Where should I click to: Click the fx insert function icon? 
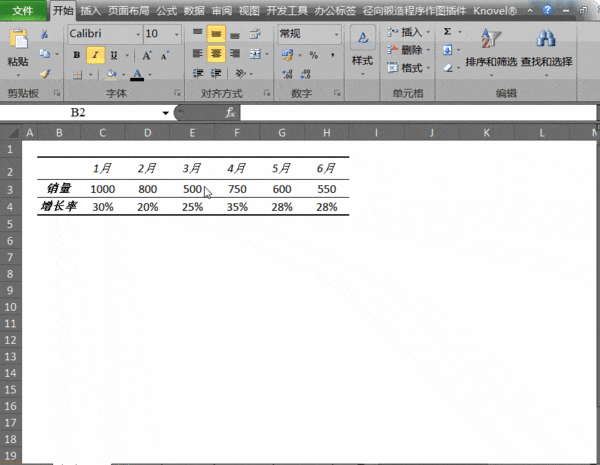pos(230,113)
